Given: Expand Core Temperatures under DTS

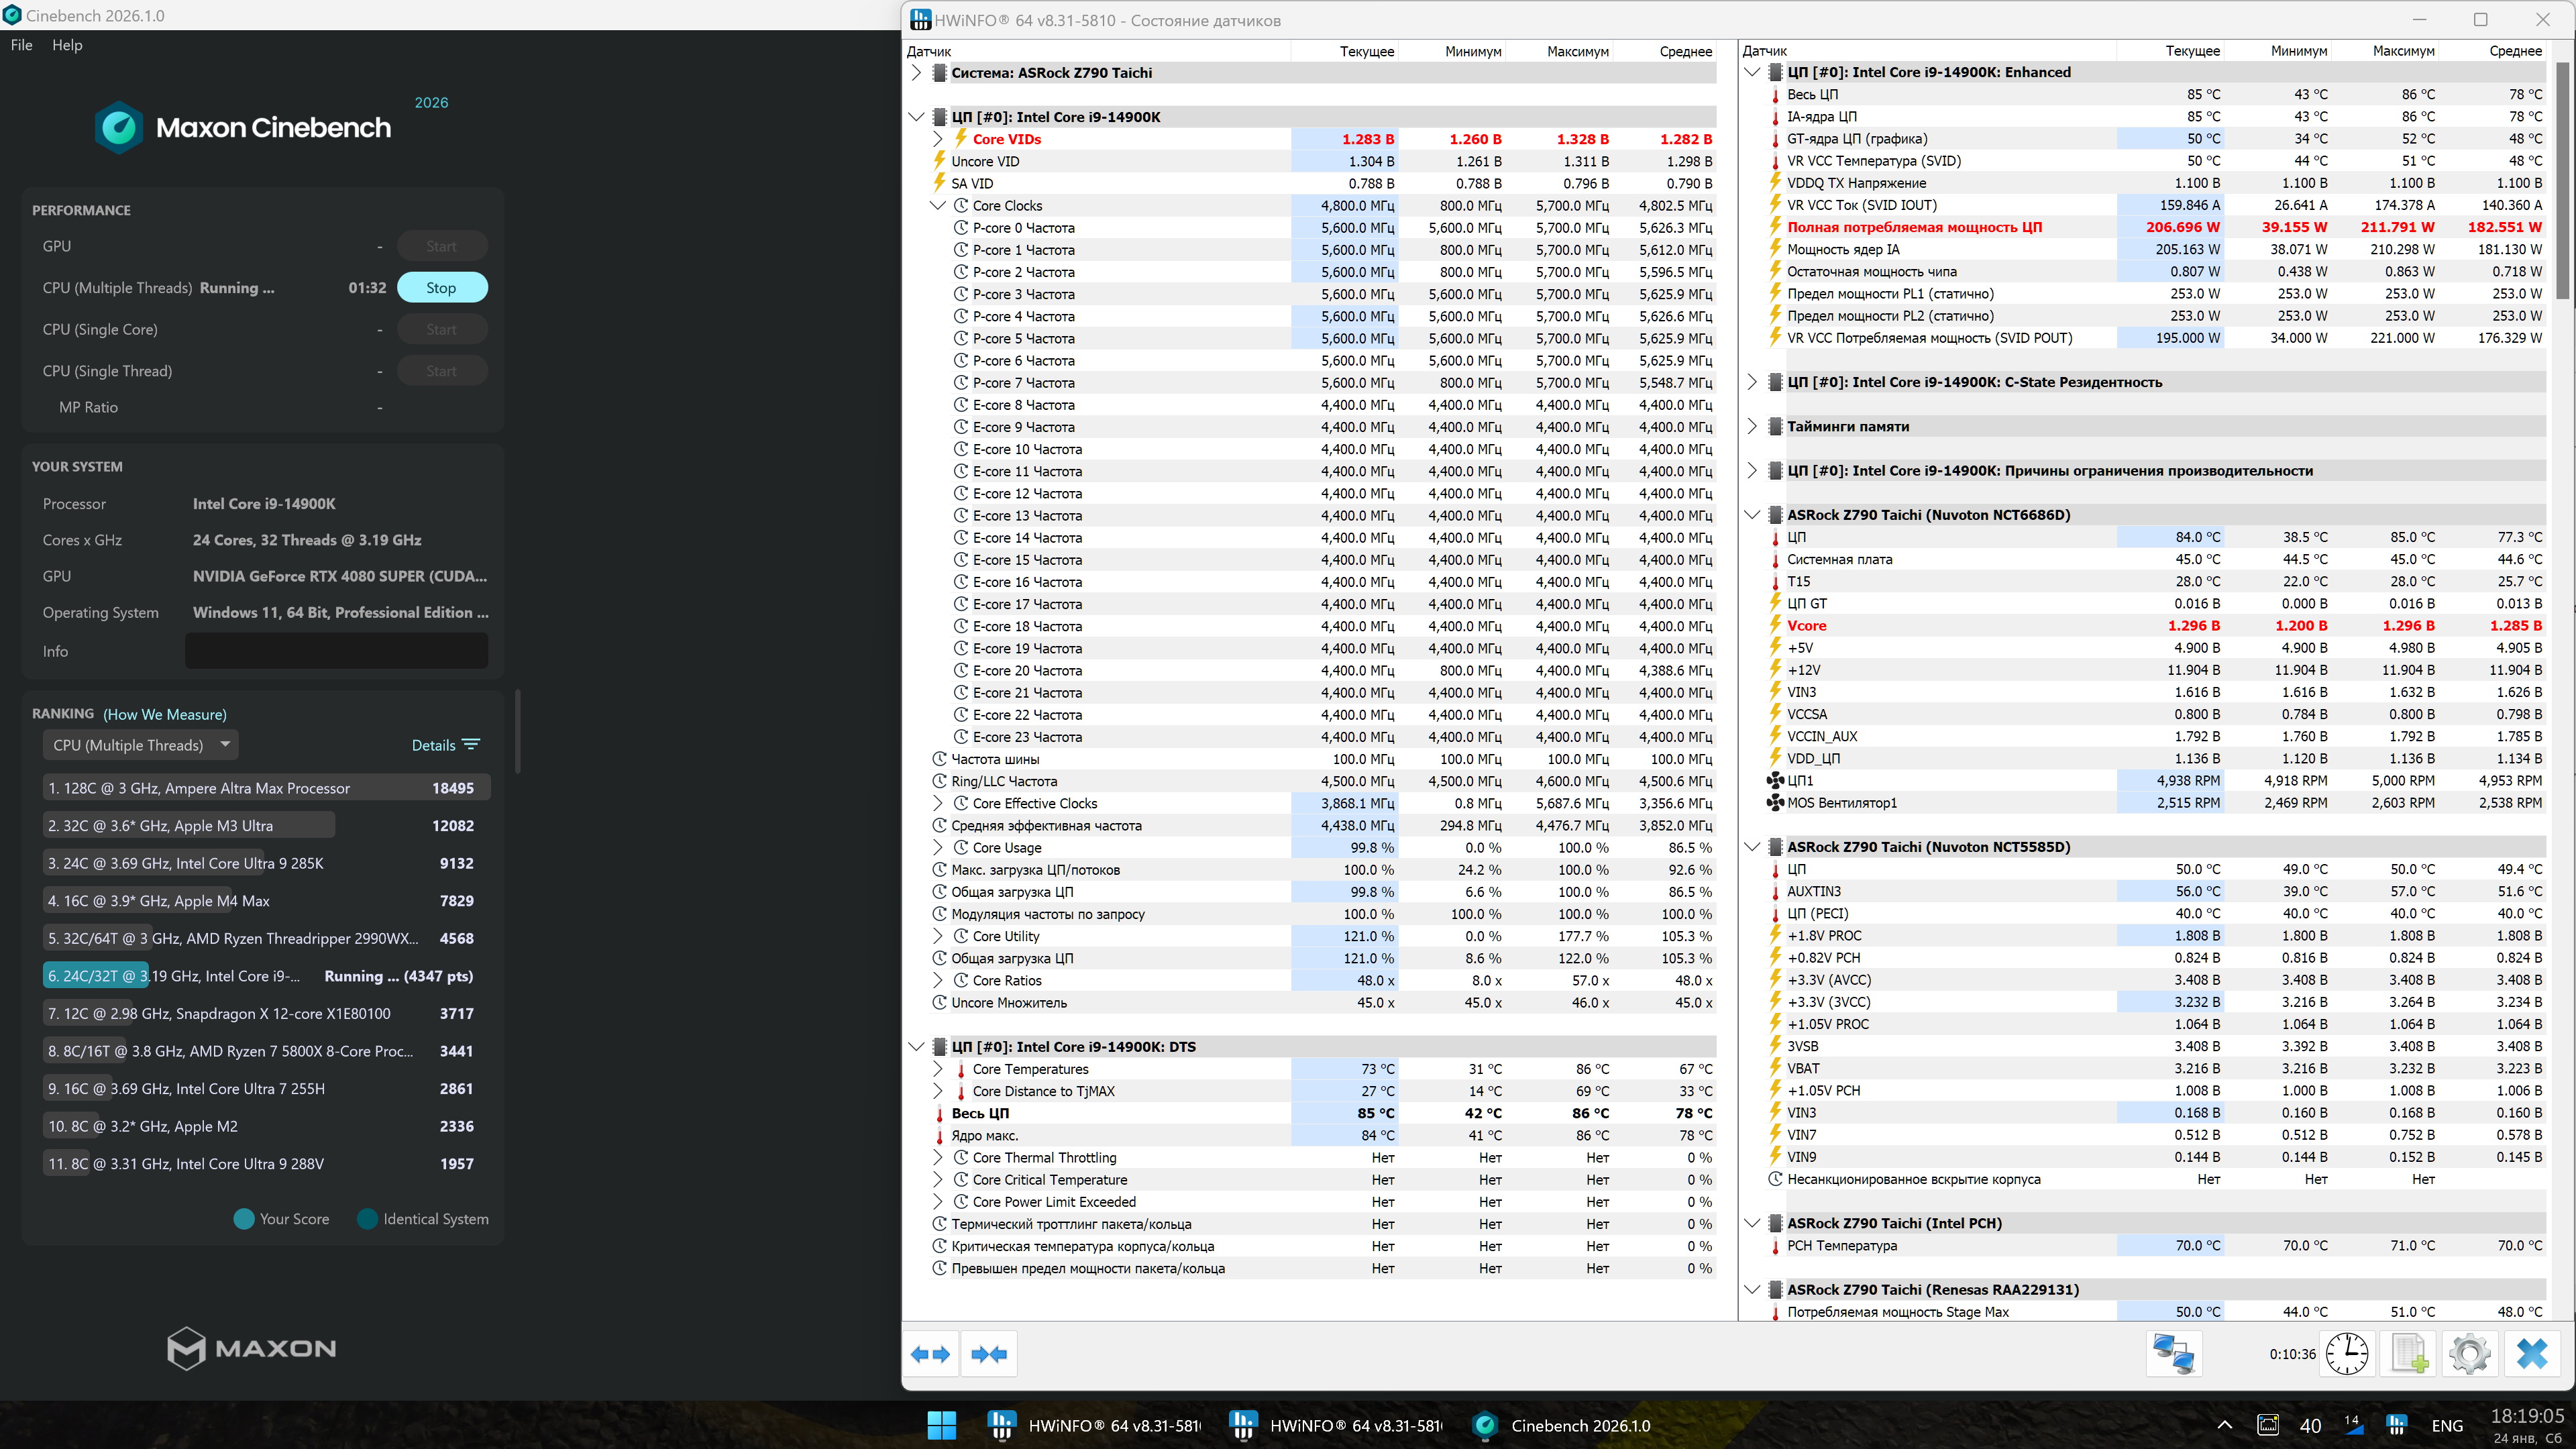Looking at the screenshot, I should (x=938, y=1069).
